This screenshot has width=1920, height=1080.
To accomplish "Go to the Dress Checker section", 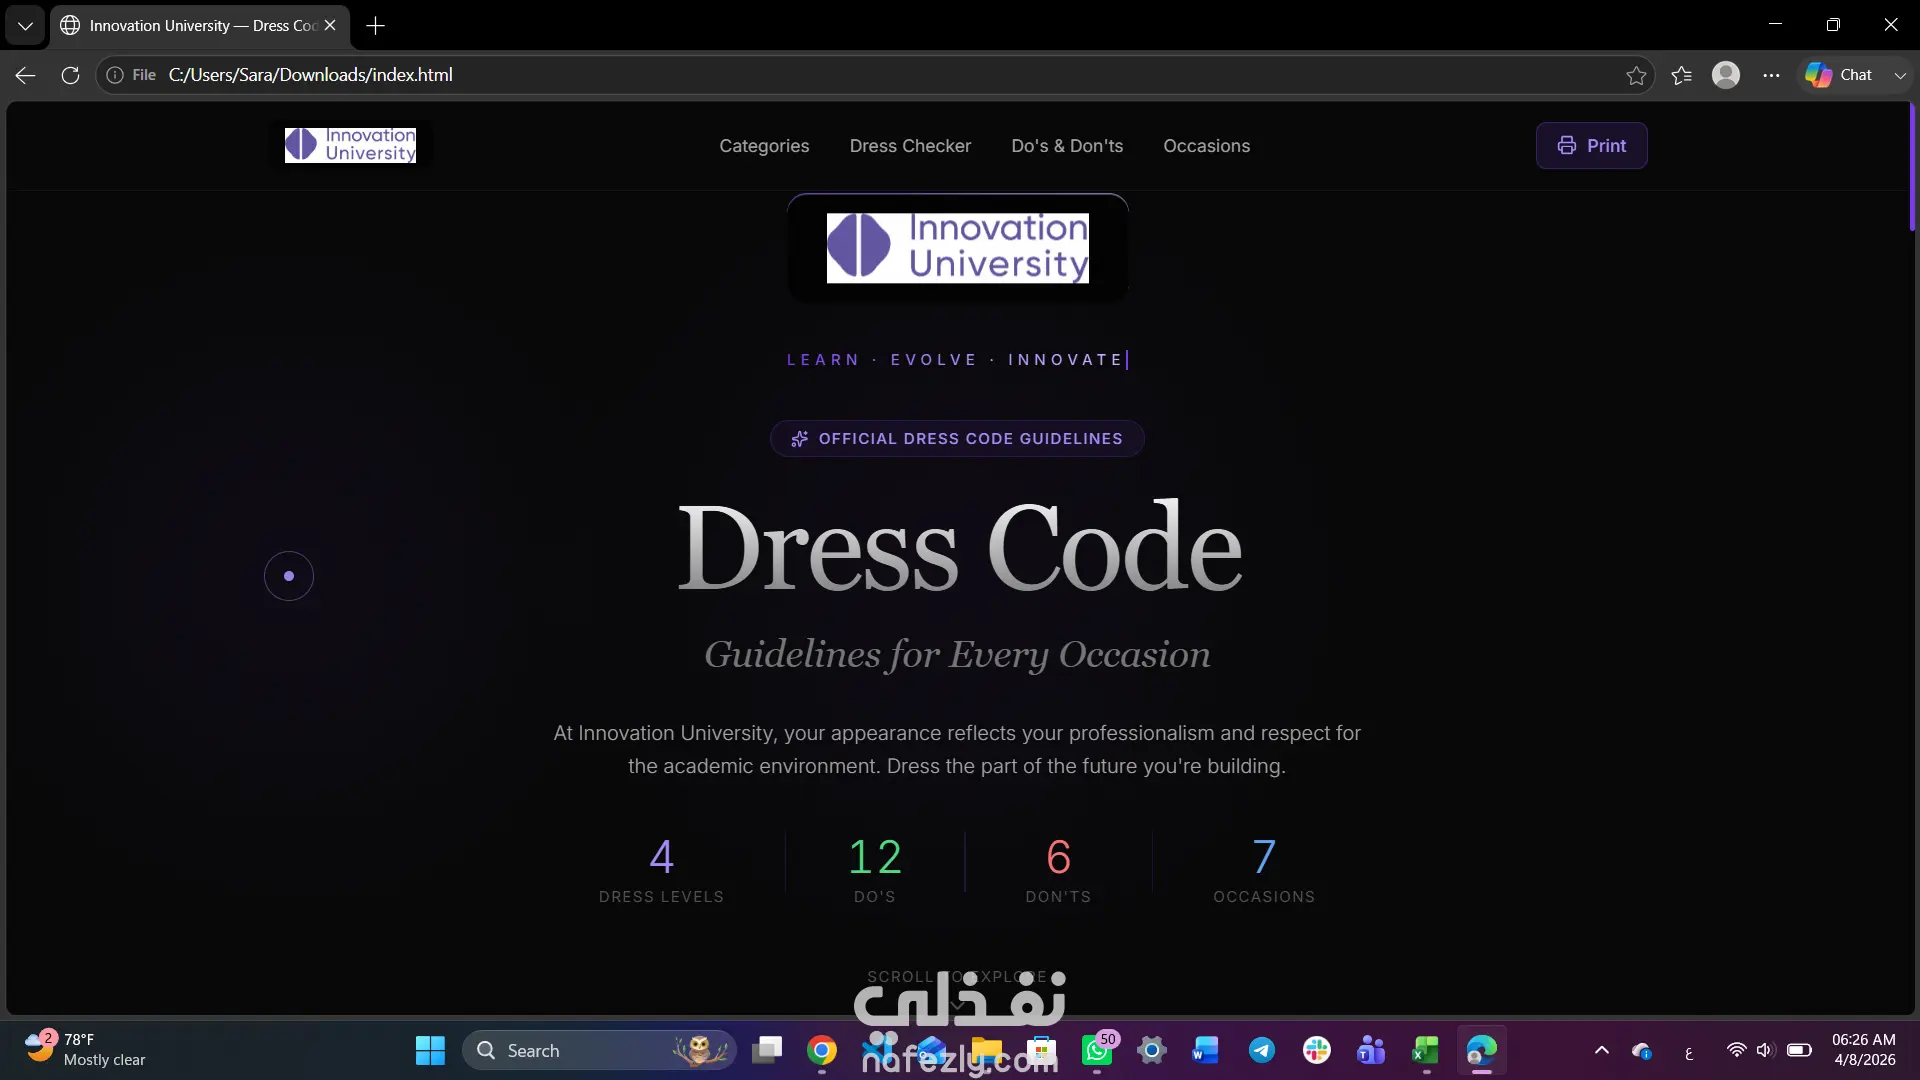I will [x=910, y=146].
